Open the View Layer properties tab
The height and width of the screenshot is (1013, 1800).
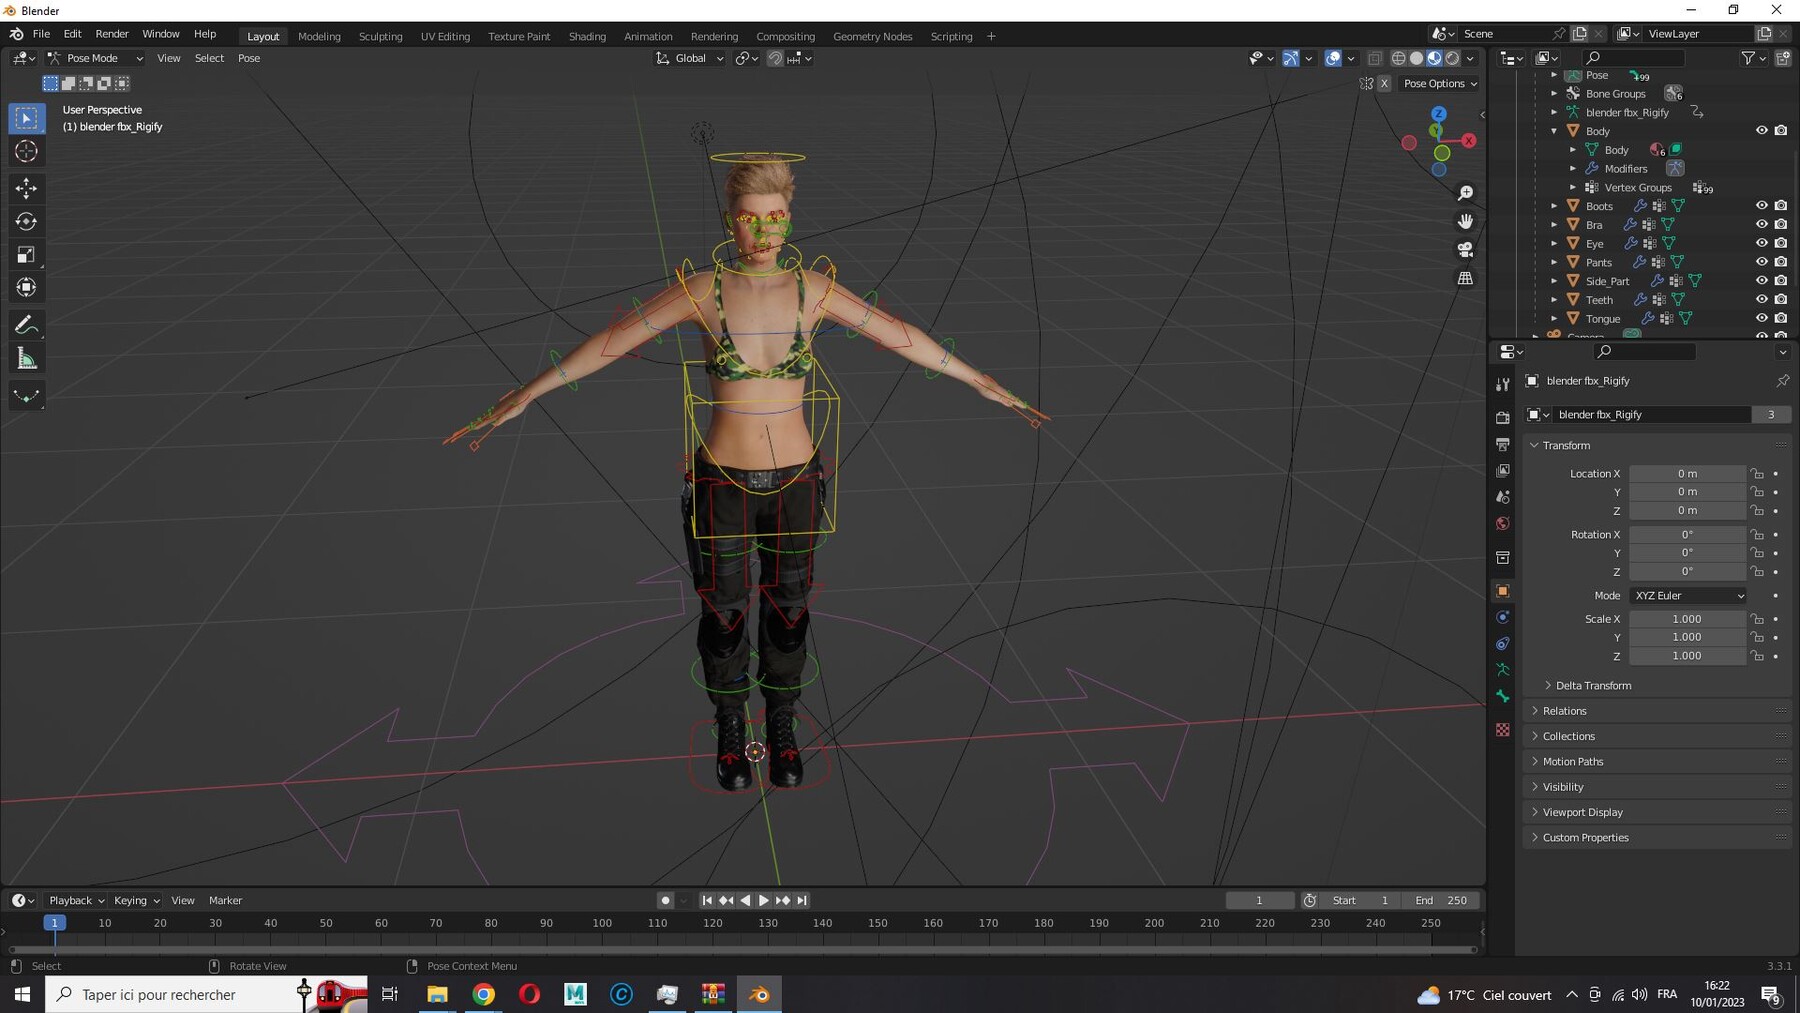point(1502,470)
